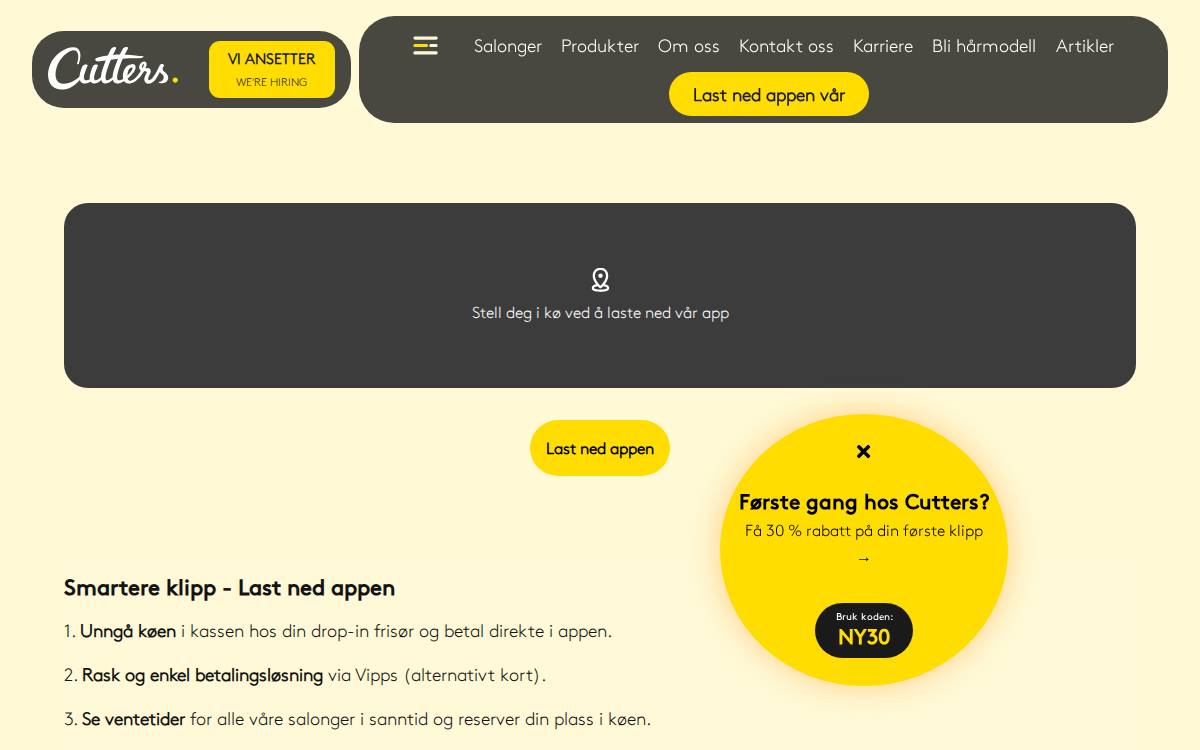Click the Cutters logo
Screen dimensions: 1200x750
pos(113,69)
